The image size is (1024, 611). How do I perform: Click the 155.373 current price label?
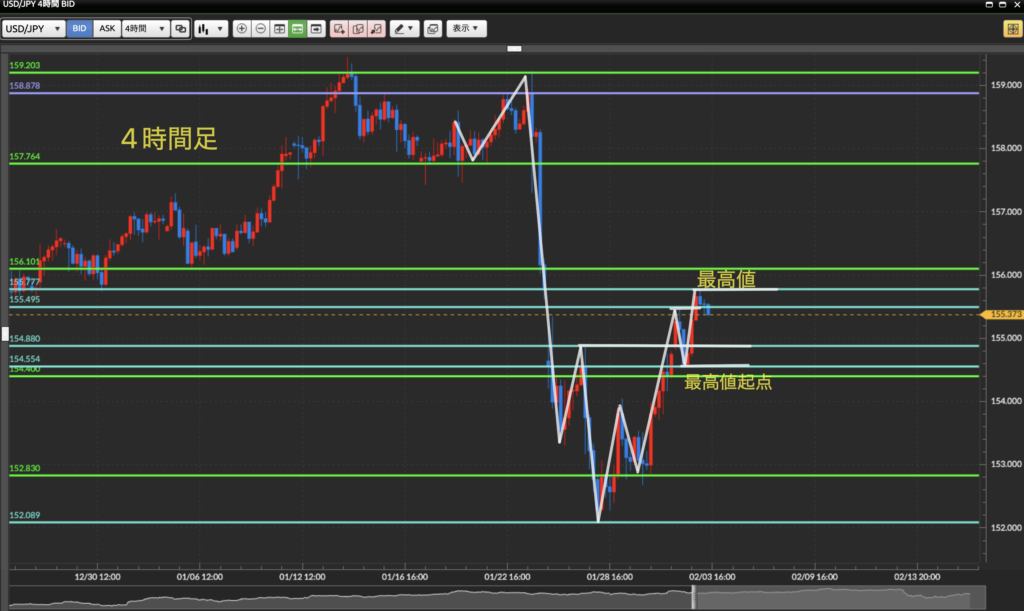click(1005, 314)
